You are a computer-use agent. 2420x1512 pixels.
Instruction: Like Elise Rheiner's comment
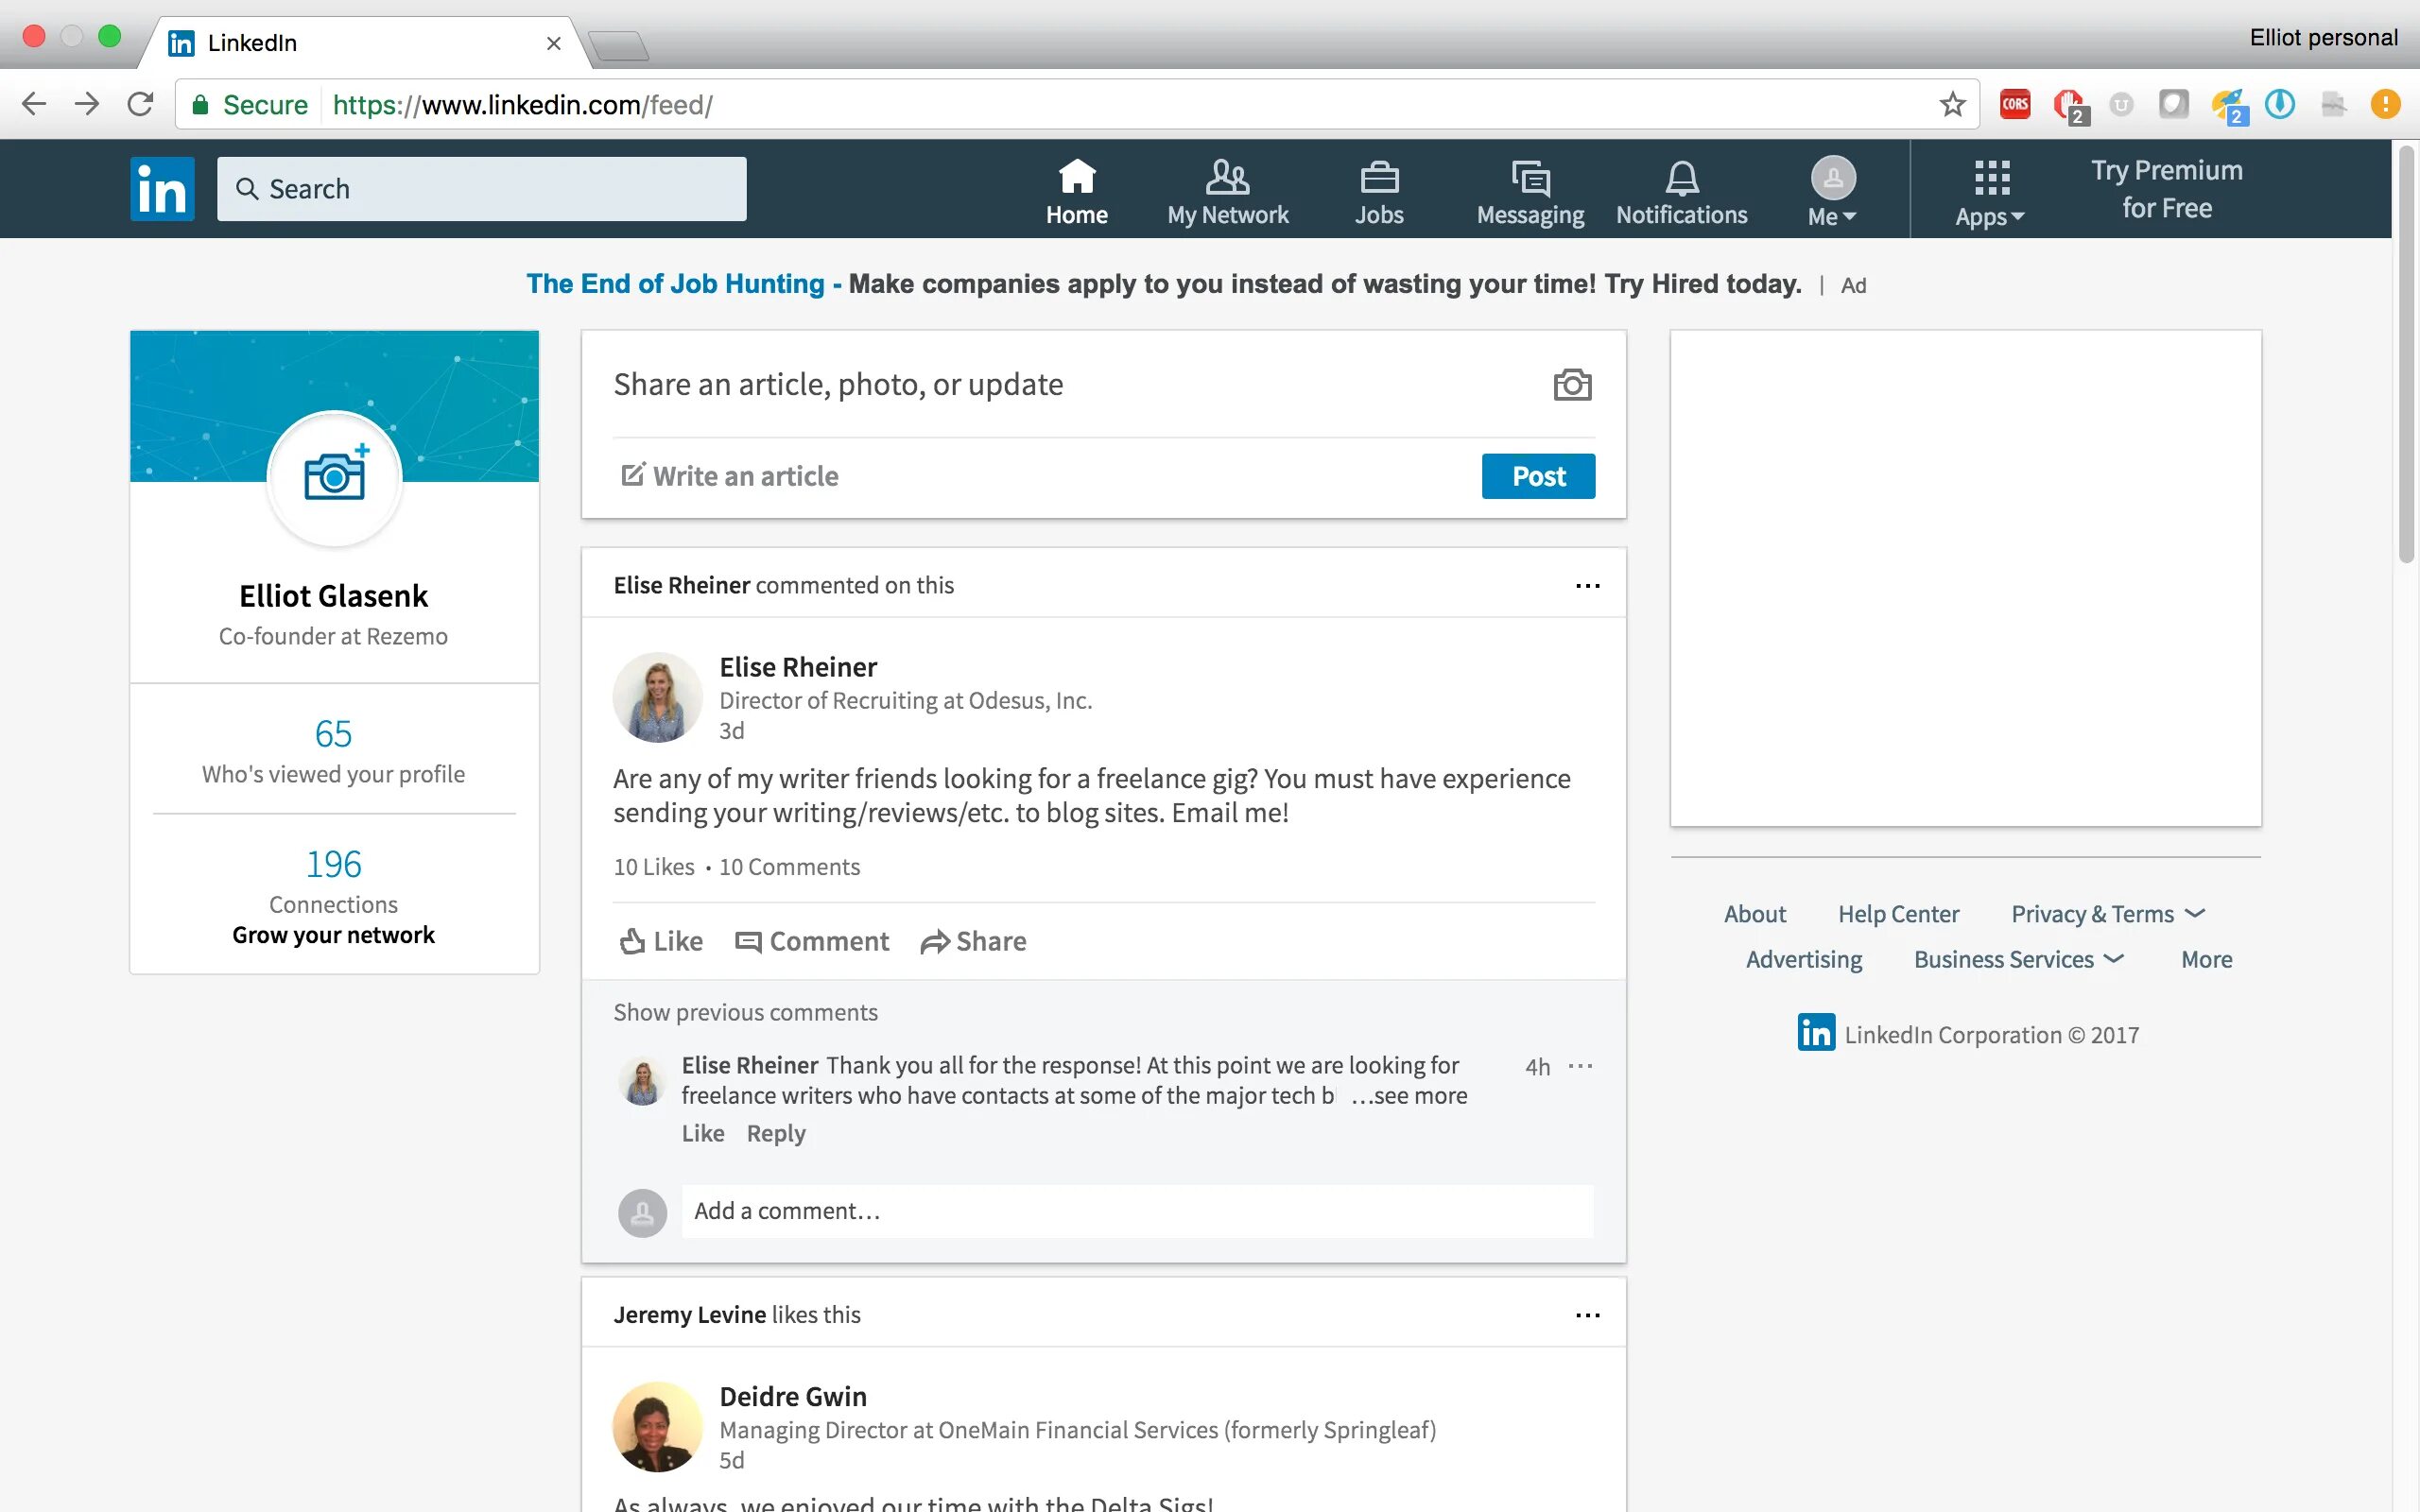(703, 1133)
